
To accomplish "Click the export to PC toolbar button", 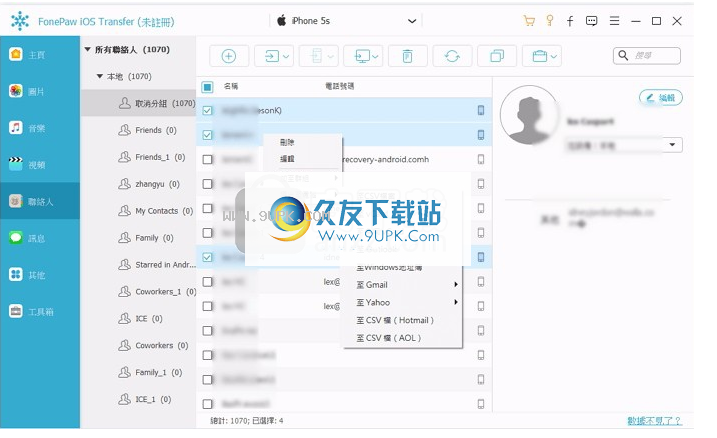I will click(x=362, y=56).
